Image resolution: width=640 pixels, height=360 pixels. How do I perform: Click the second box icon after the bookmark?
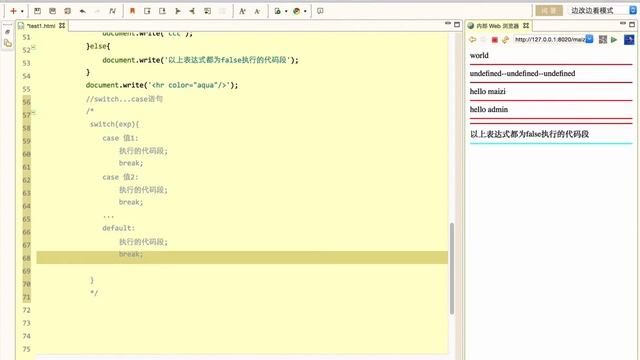coord(162,11)
